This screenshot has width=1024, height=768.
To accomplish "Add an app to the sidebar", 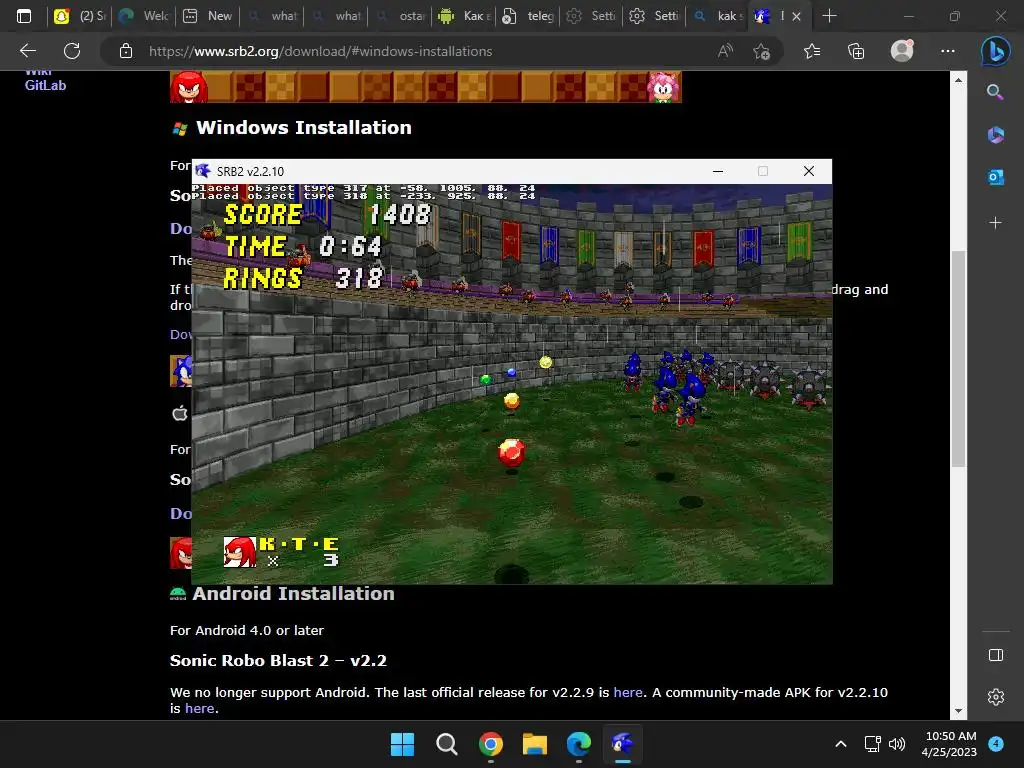I will click(995, 223).
